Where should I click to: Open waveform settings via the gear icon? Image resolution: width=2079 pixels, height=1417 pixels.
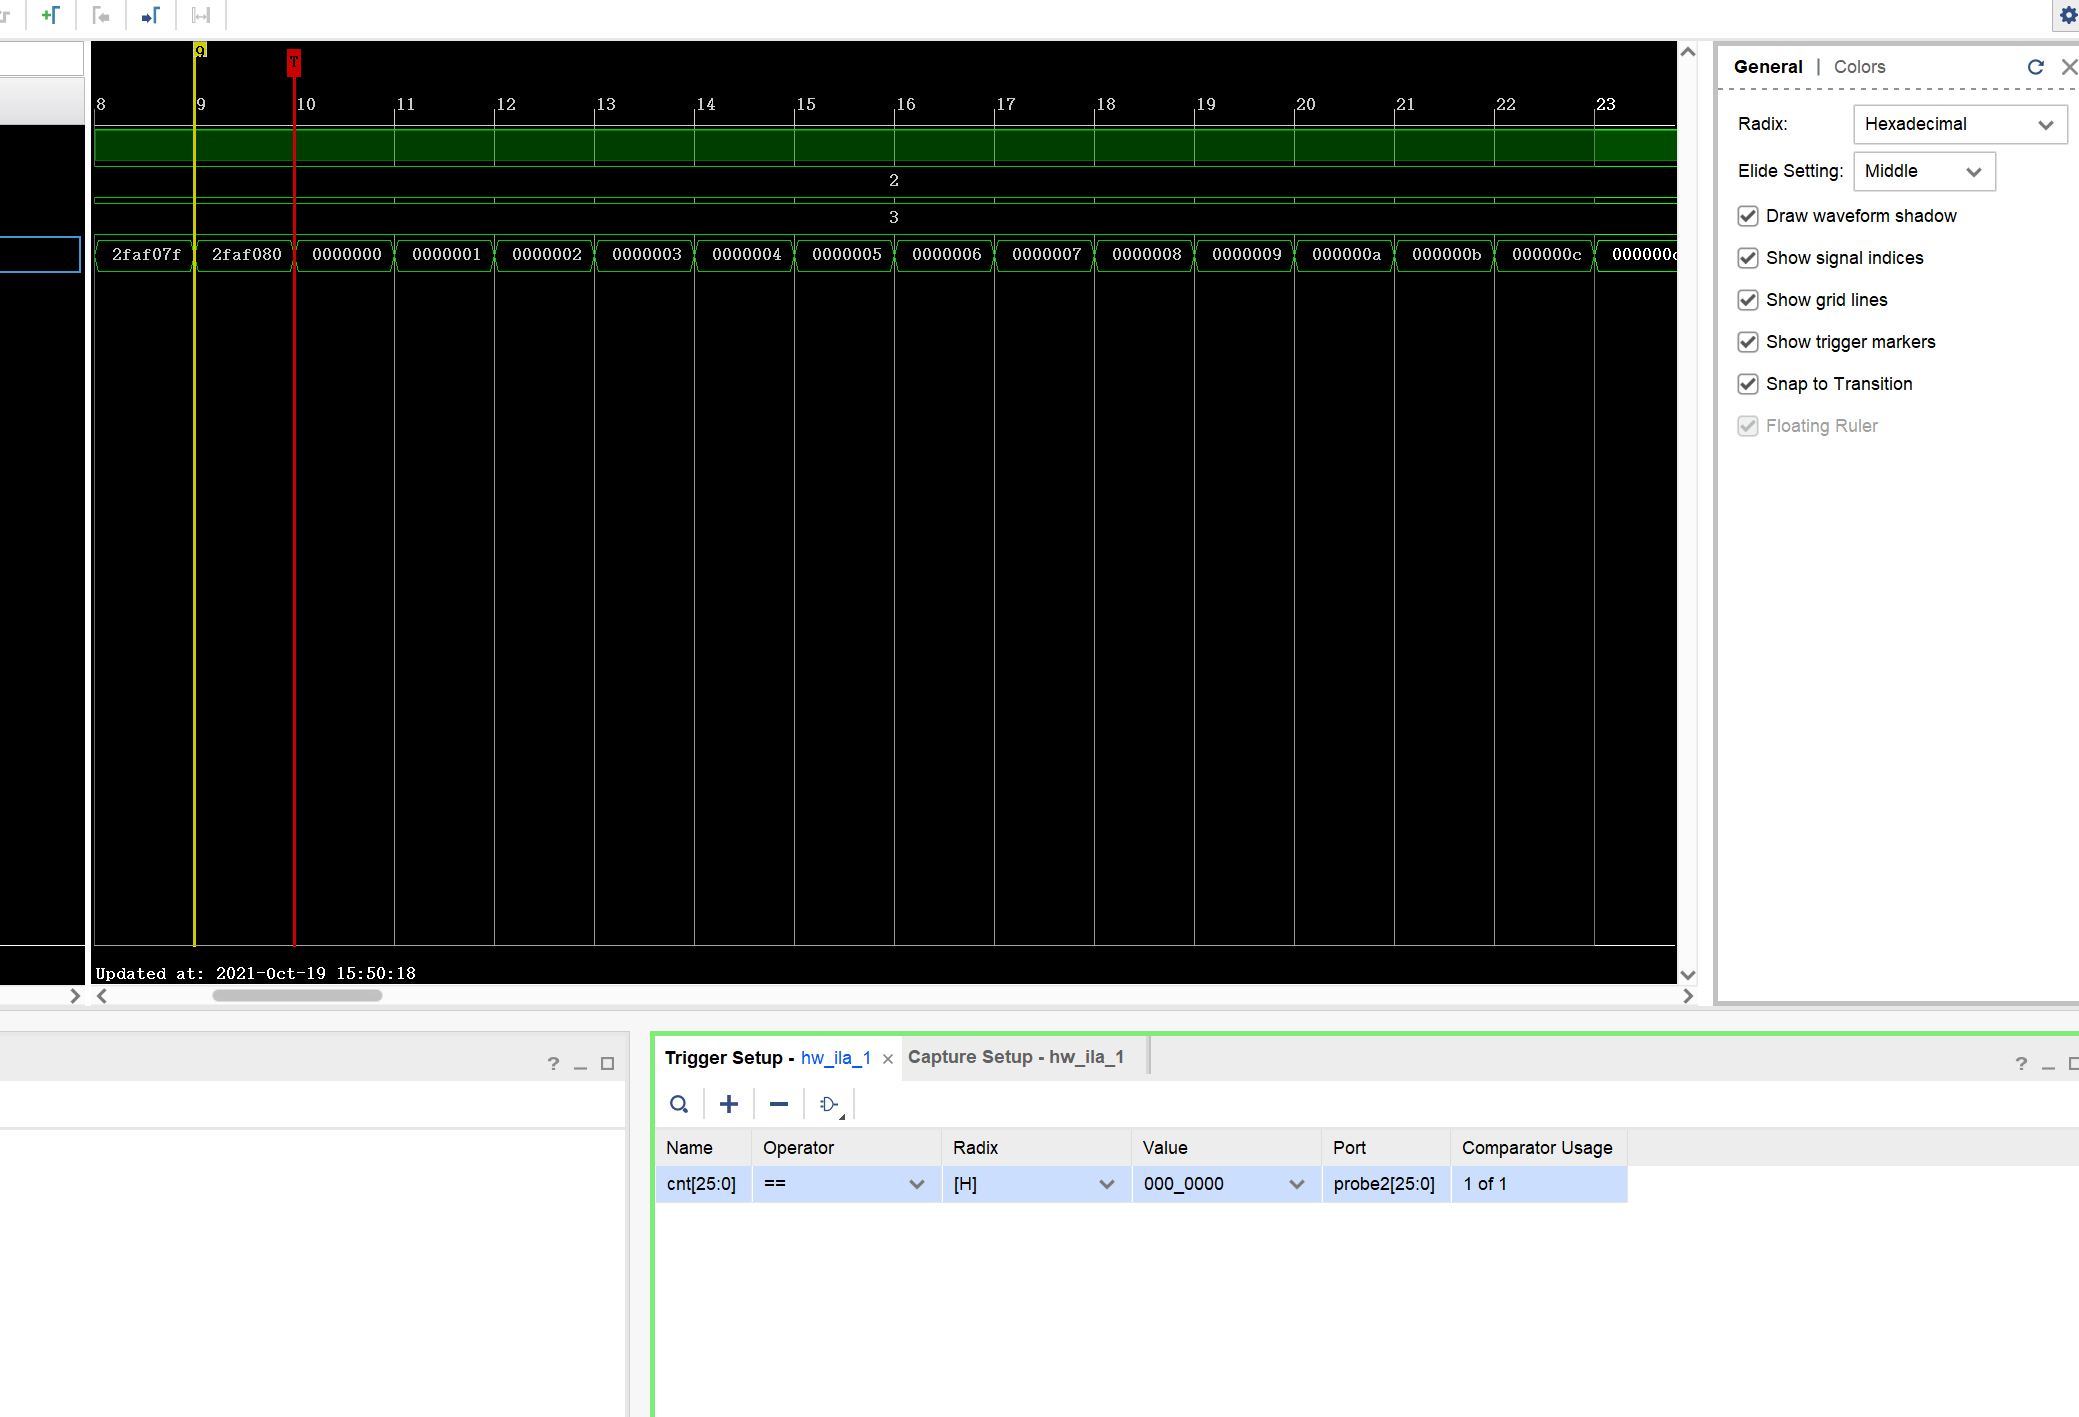point(2066,16)
